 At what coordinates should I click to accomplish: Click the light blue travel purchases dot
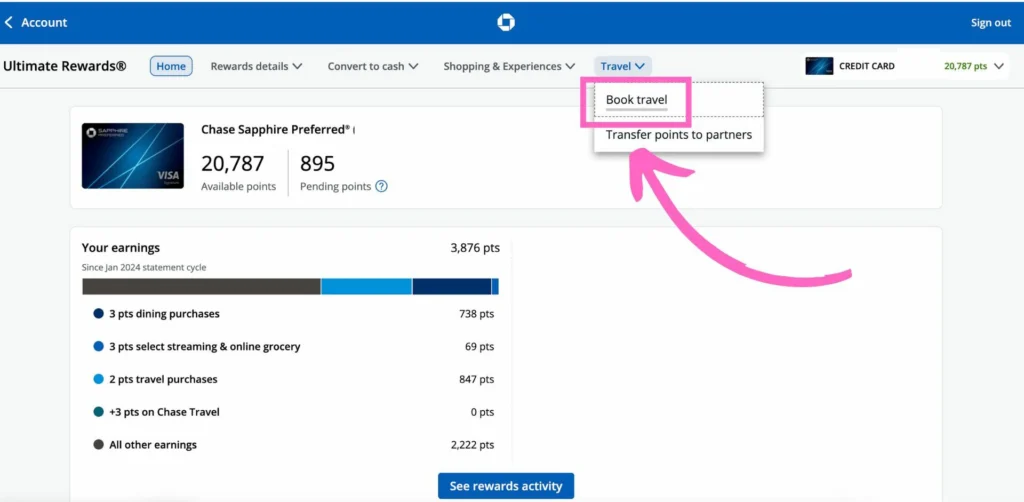[99, 379]
